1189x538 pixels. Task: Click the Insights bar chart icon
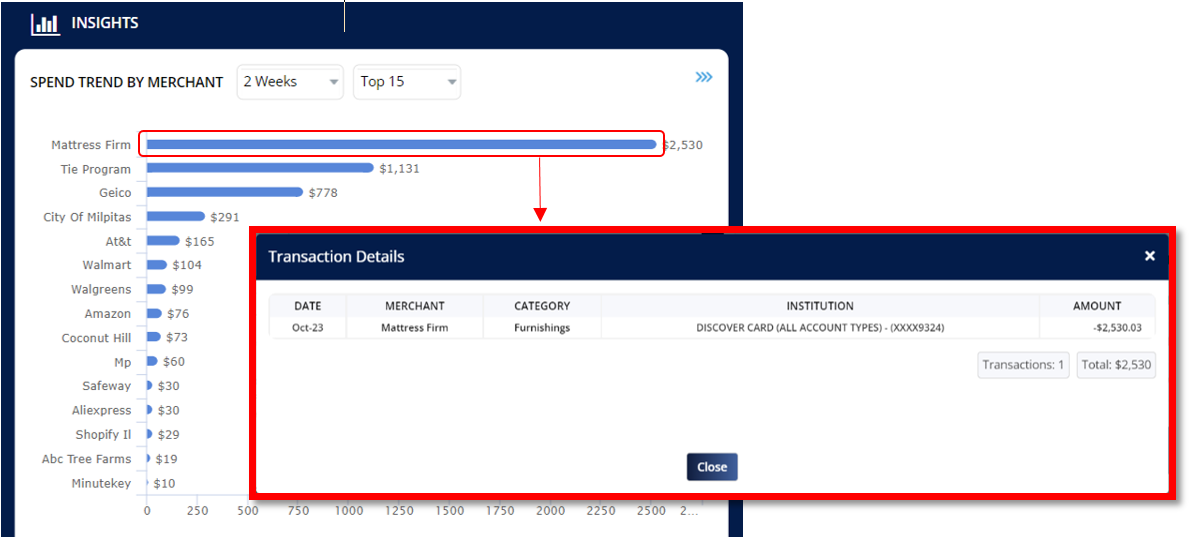[x=45, y=23]
